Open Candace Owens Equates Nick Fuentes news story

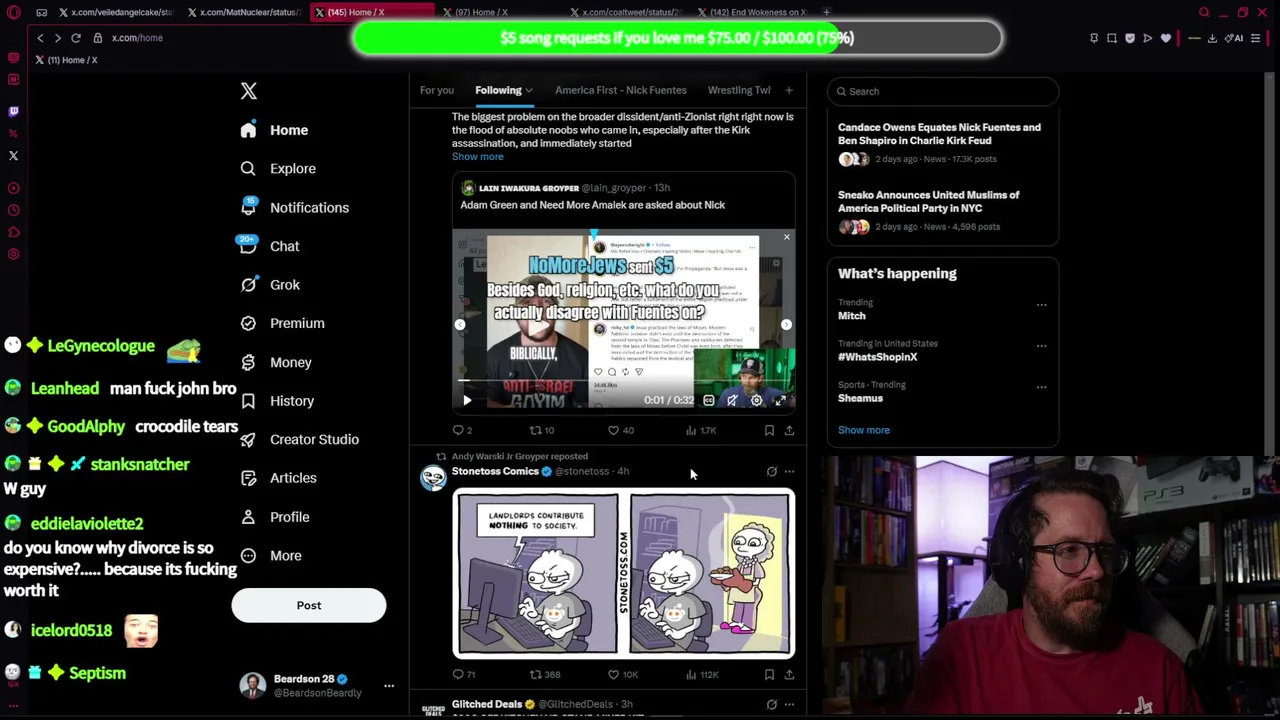[943, 144]
